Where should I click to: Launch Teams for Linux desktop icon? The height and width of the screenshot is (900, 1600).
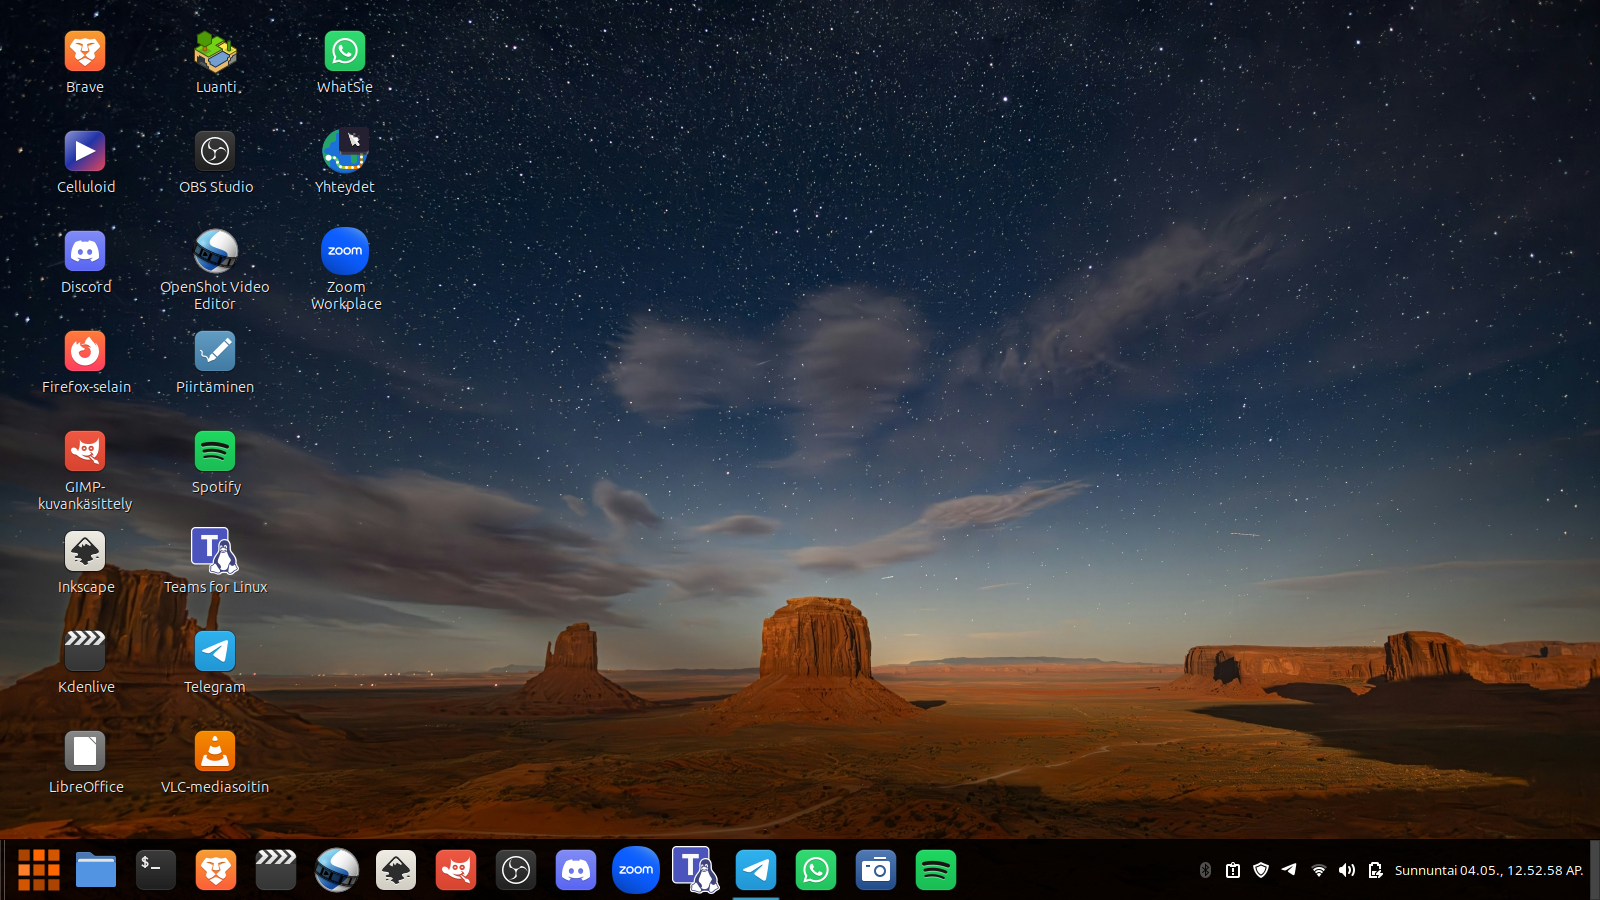tap(215, 552)
